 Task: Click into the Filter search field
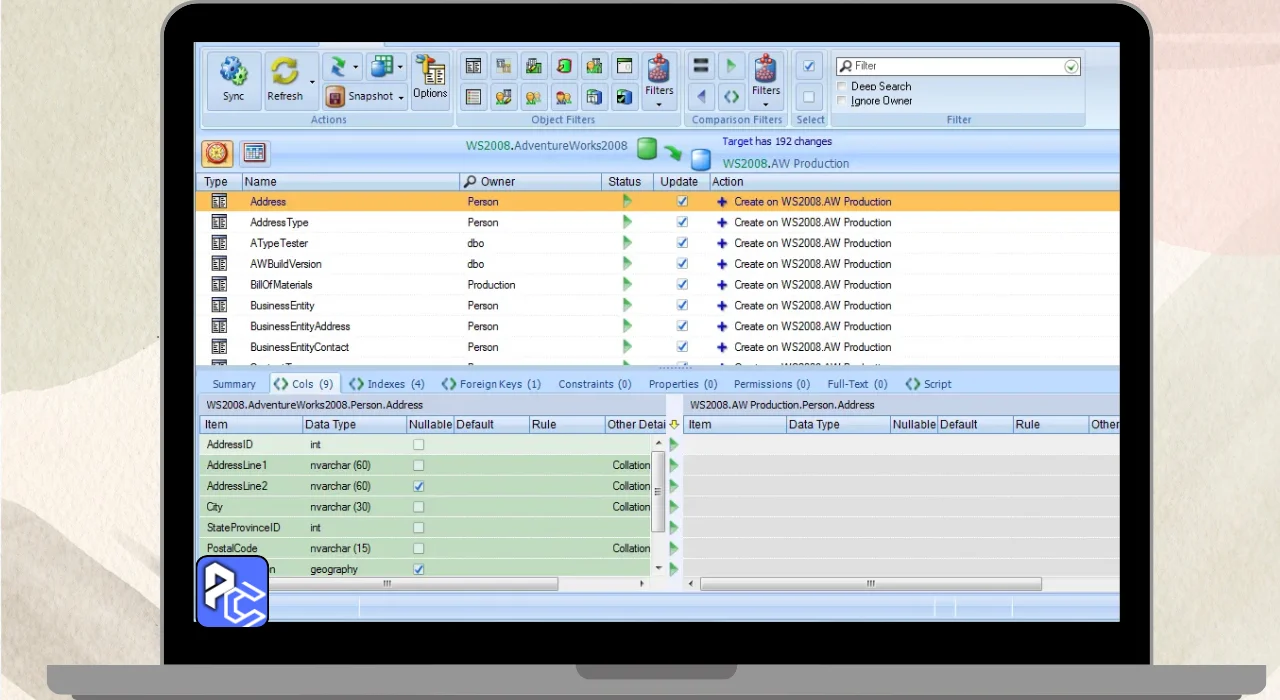point(955,66)
